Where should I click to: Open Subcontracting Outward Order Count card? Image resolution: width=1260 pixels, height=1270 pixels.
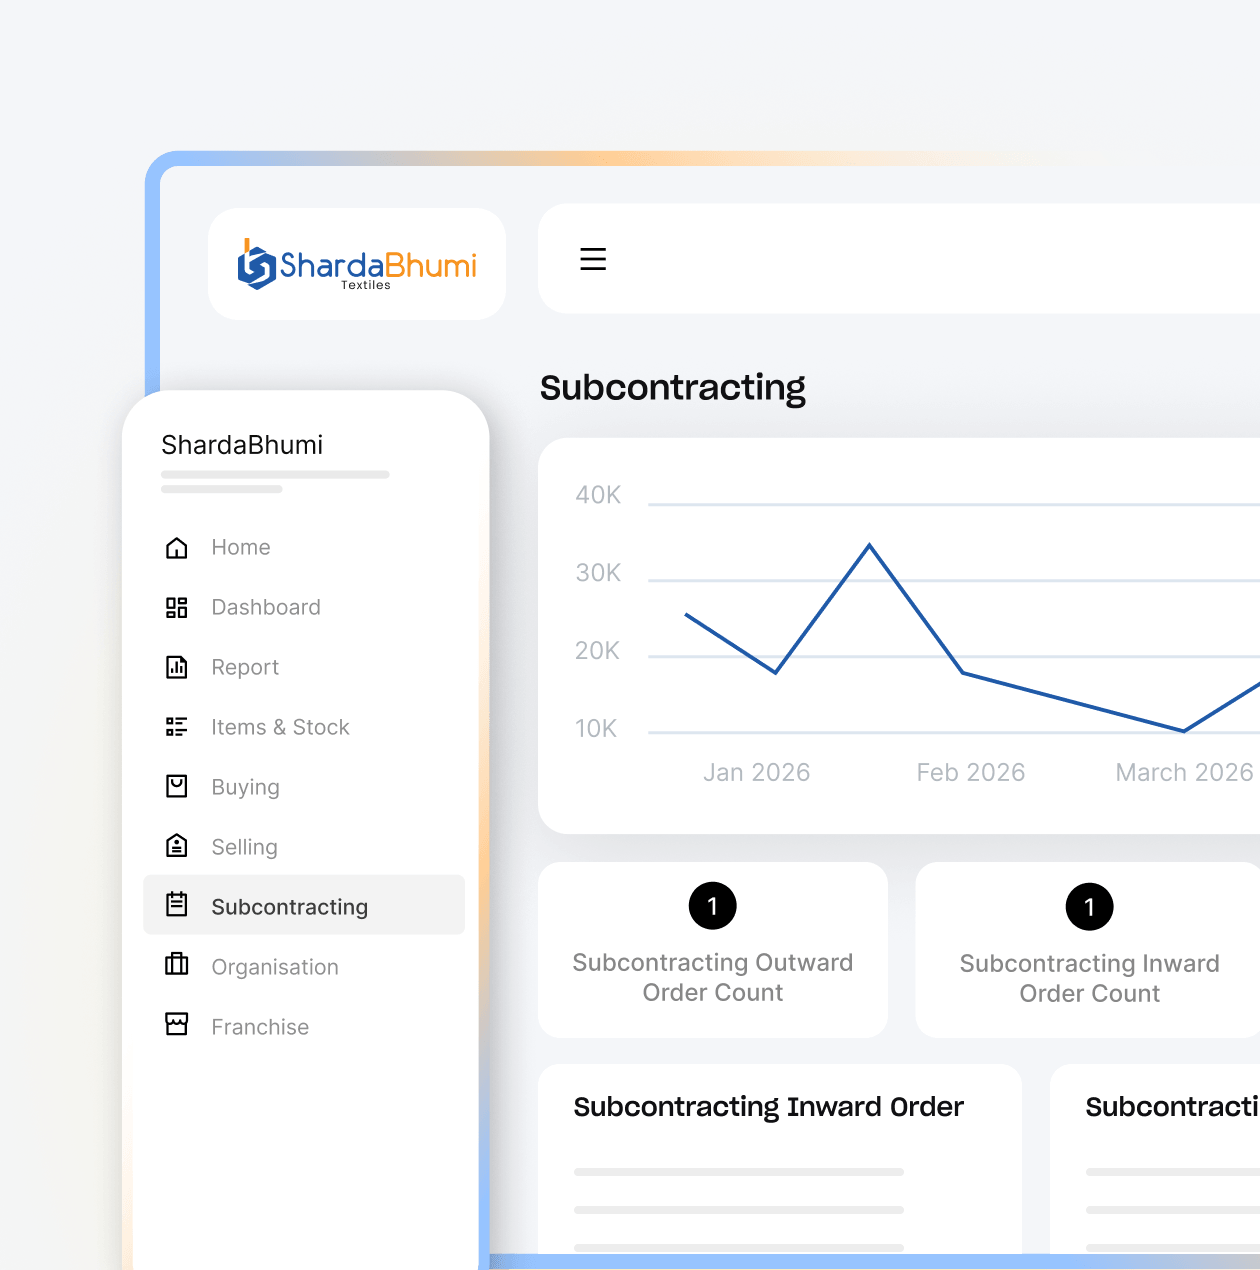point(713,950)
